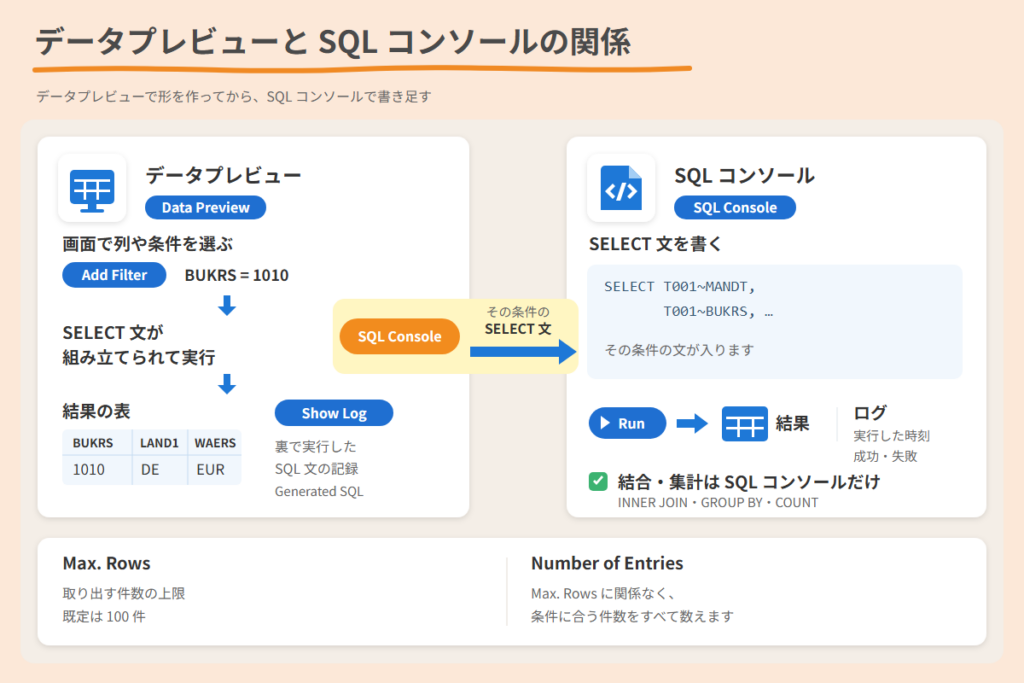1024x683 pixels.
Task: Click the LAND1 column header
Action: coord(159,443)
